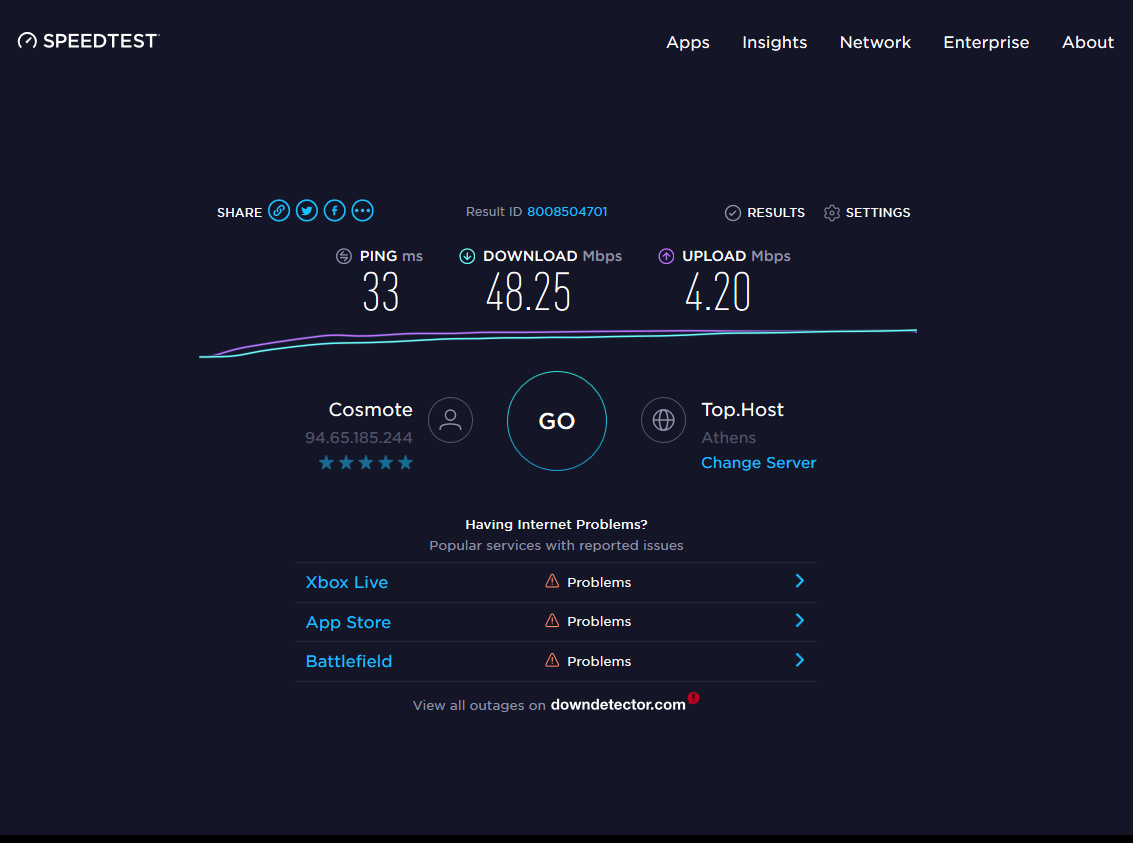Expand Xbox Live issue details chevron
Image resolution: width=1133 pixels, height=843 pixels.
tap(800, 581)
